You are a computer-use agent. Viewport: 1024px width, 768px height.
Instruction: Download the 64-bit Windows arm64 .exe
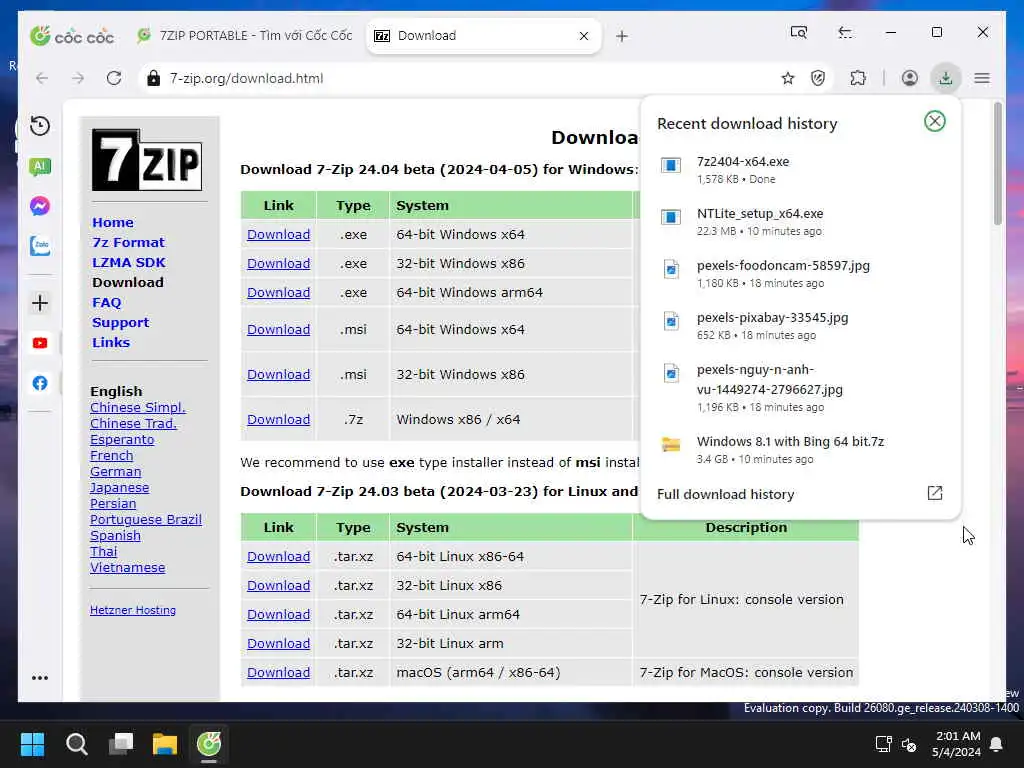[x=278, y=293]
